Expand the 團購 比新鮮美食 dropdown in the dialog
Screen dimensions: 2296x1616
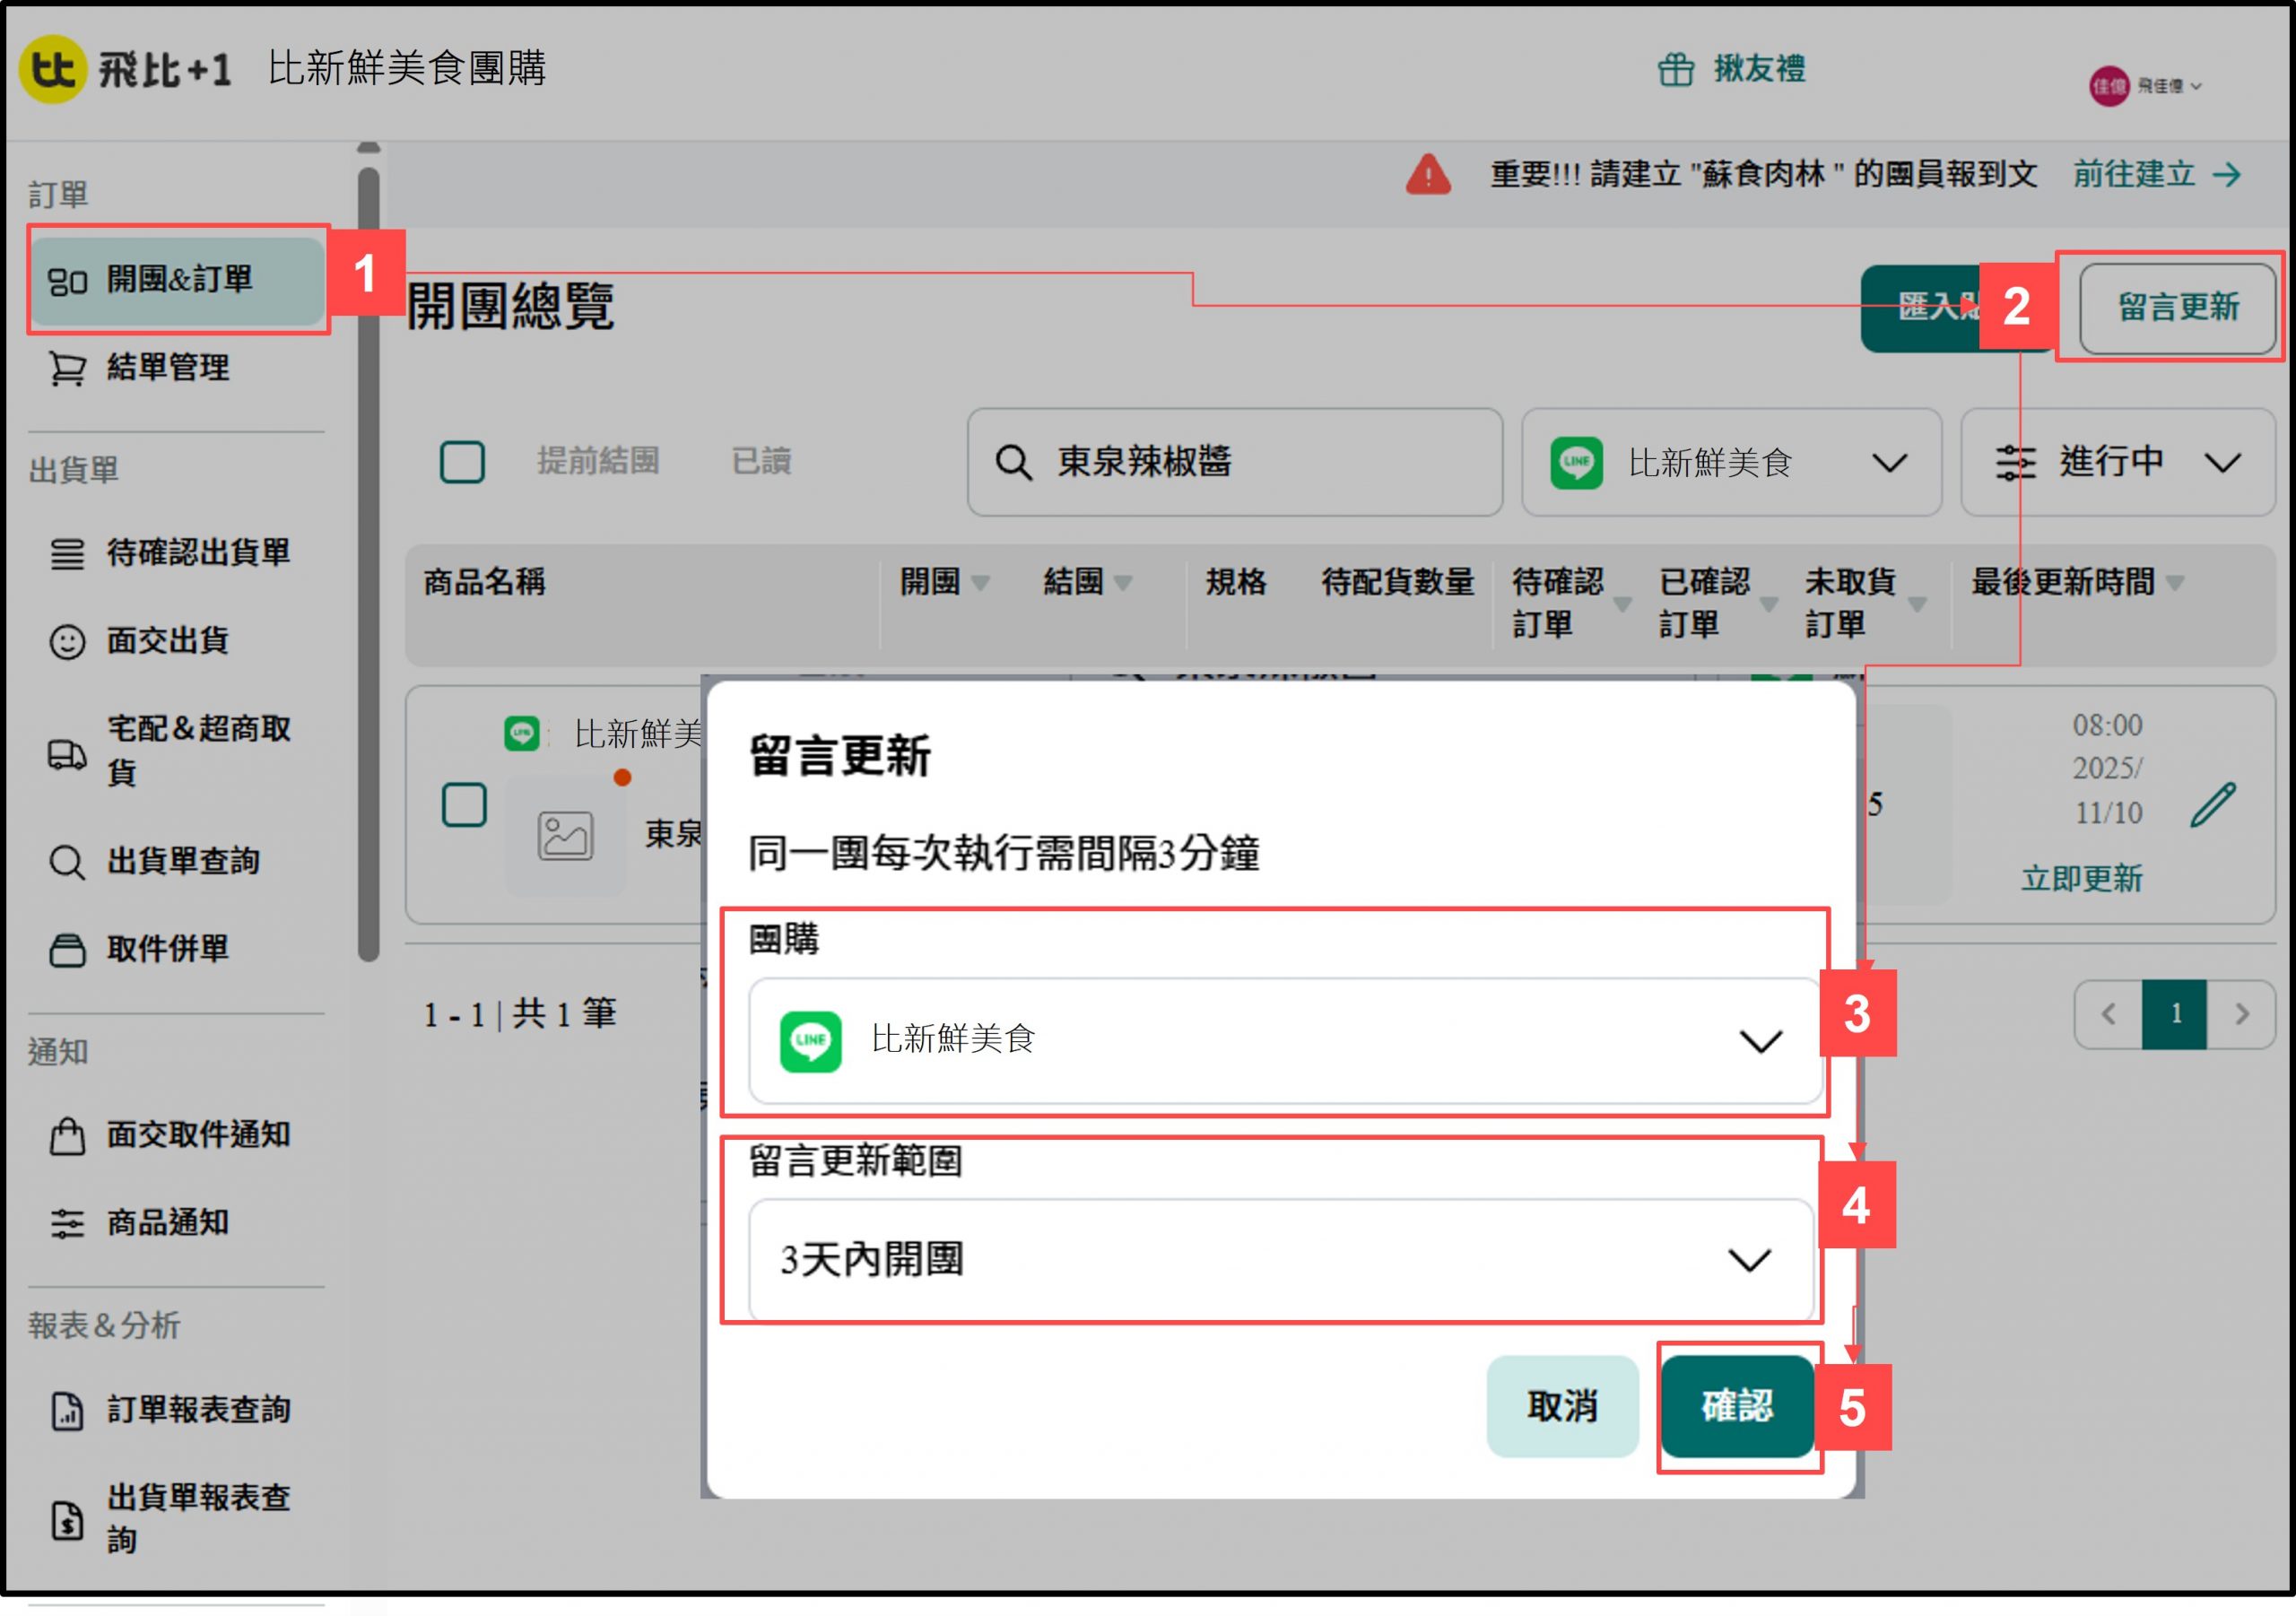(x=1284, y=1040)
